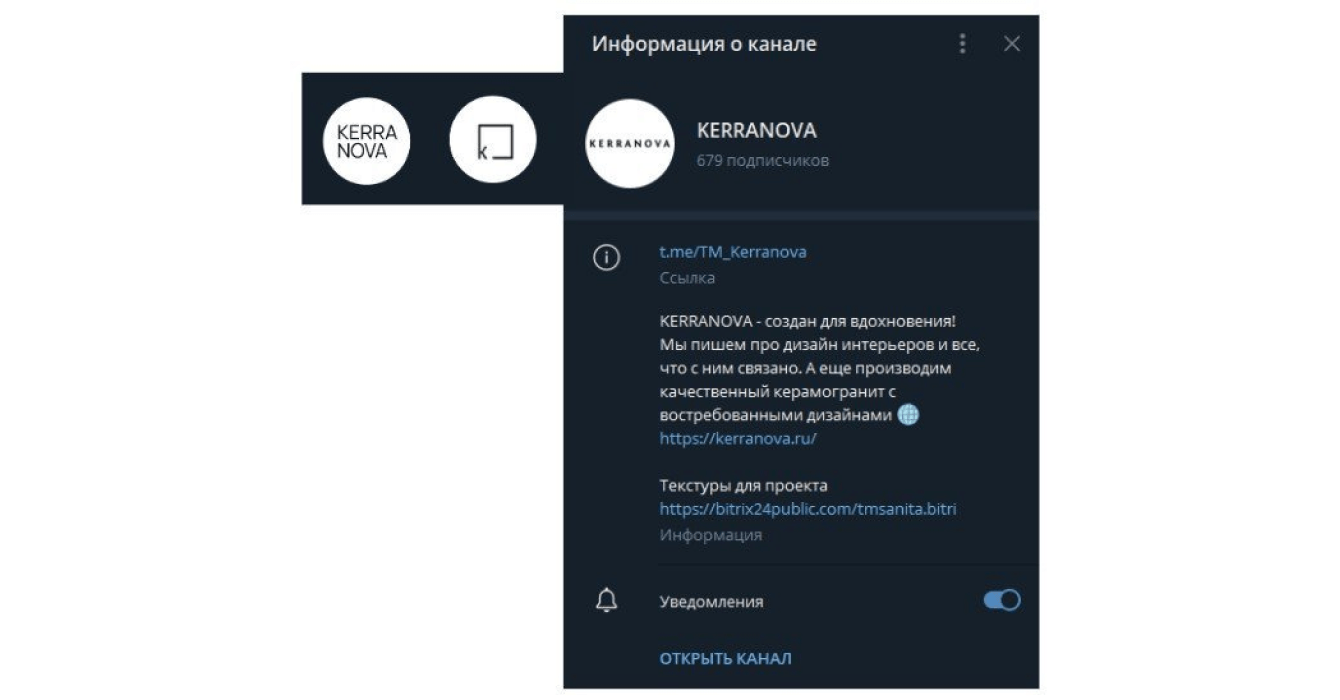Open the t.me/TM_Kerranova link
Image resolution: width=1340 pixels, height=700 pixels.
click(733, 252)
